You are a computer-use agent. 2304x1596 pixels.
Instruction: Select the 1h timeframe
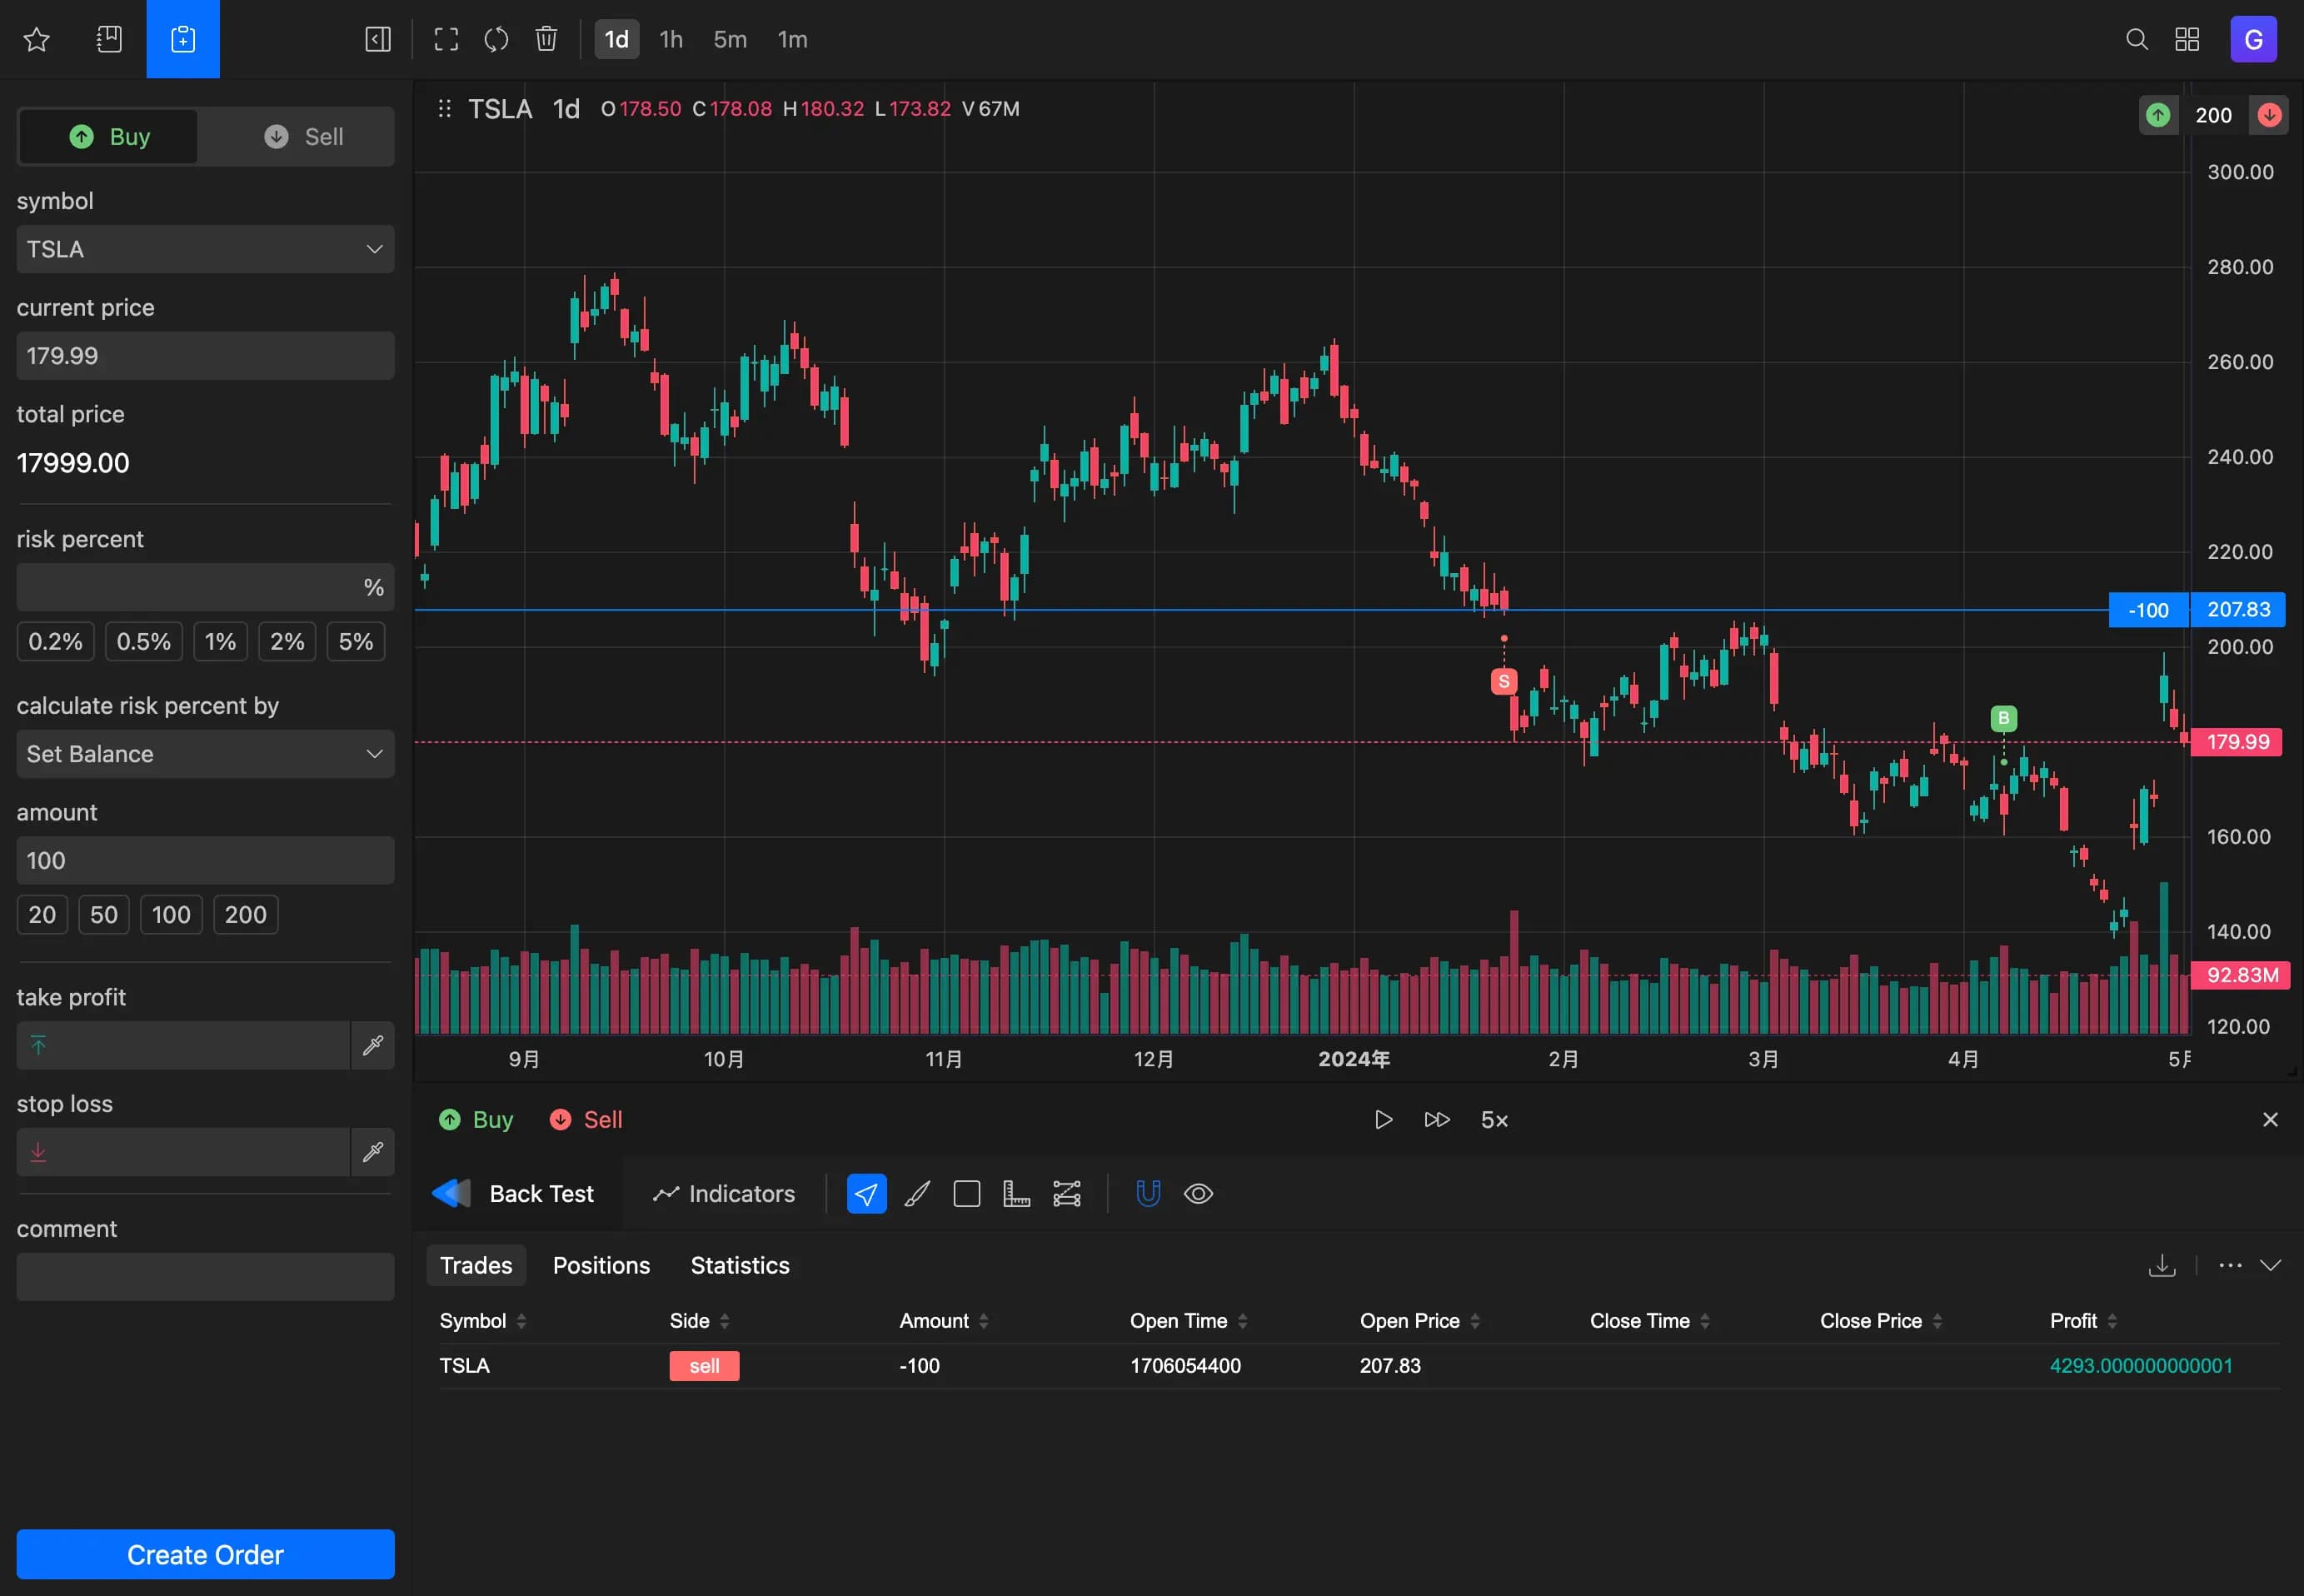click(x=671, y=39)
